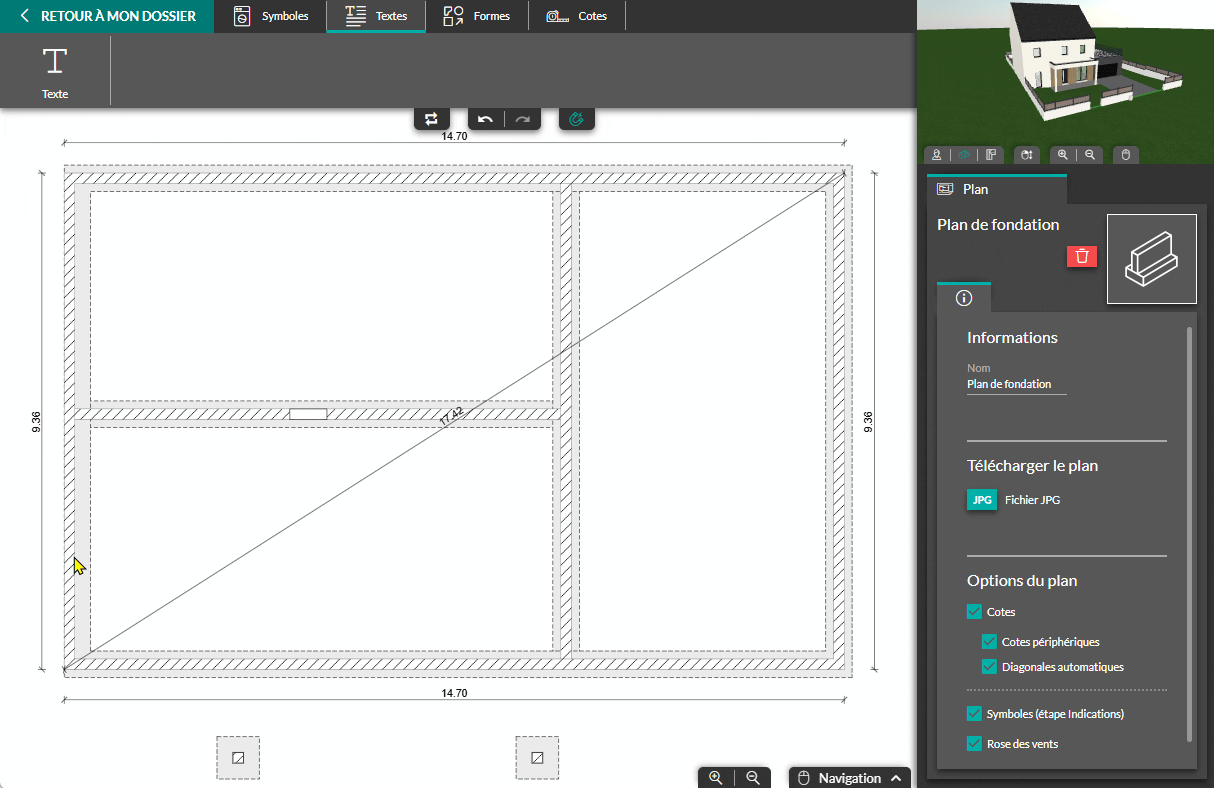Toggle Diagonales automatiques checkbox
Screen dimensions: 1214x788
(990, 667)
